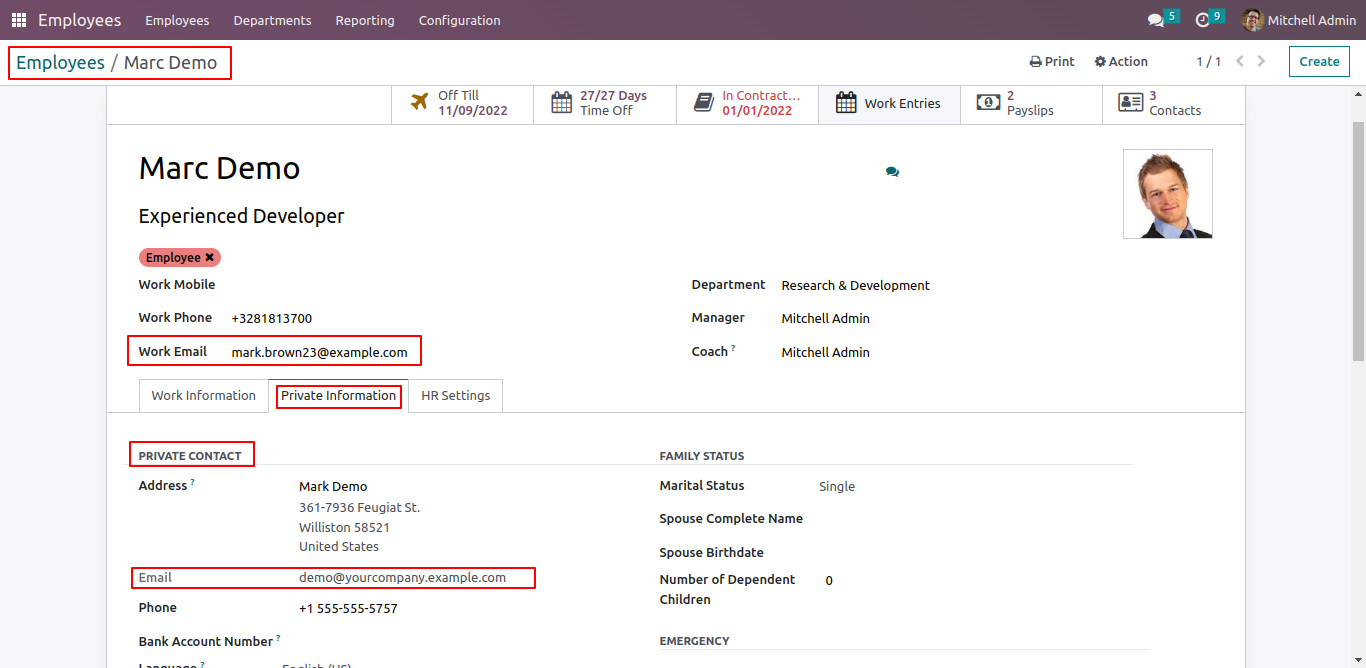The width and height of the screenshot is (1366, 668).
Task: Click Mitchell Admin avatar in top bar
Action: coord(1253,20)
